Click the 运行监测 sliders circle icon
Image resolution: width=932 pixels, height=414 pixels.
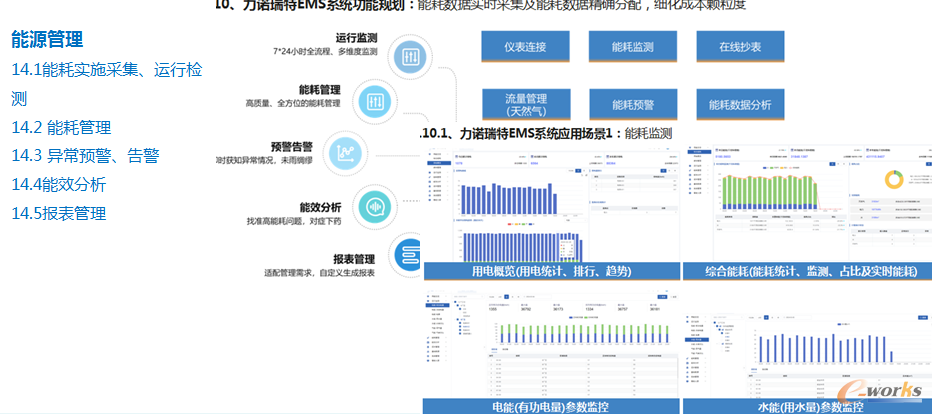coord(410,57)
